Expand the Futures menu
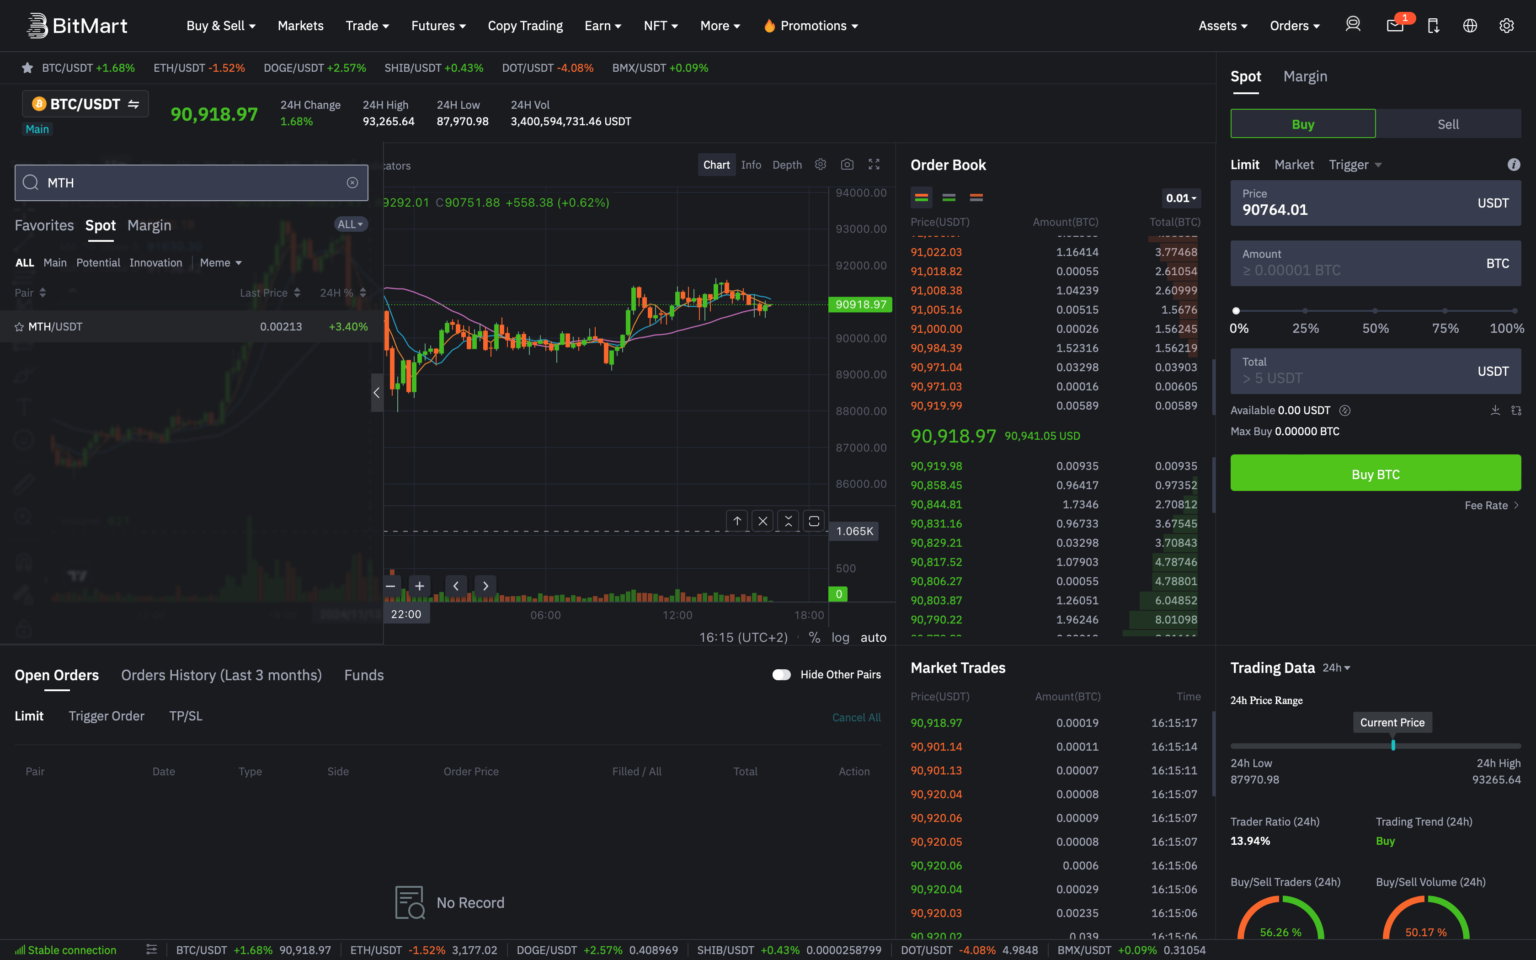 pyautogui.click(x=438, y=26)
